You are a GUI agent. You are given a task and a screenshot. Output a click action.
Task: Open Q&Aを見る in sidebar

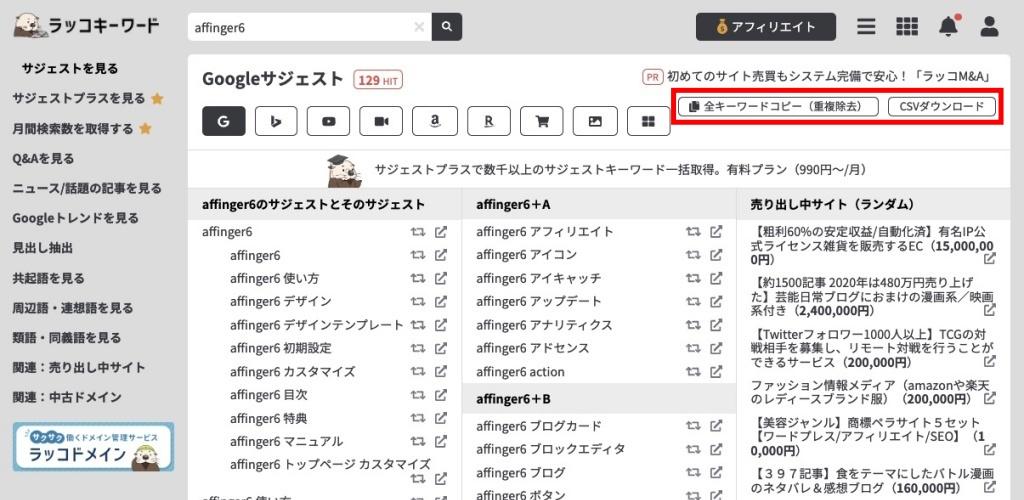tap(43, 159)
